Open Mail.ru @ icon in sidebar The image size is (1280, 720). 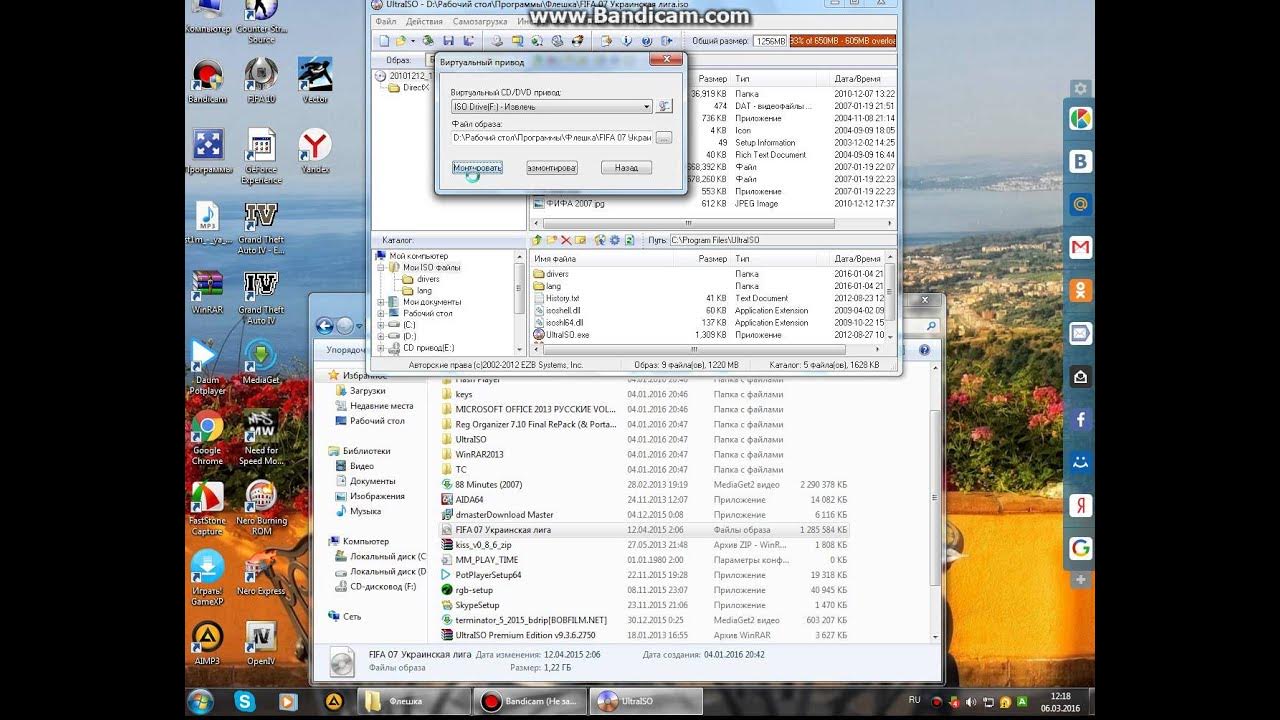(x=1080, y=205)
